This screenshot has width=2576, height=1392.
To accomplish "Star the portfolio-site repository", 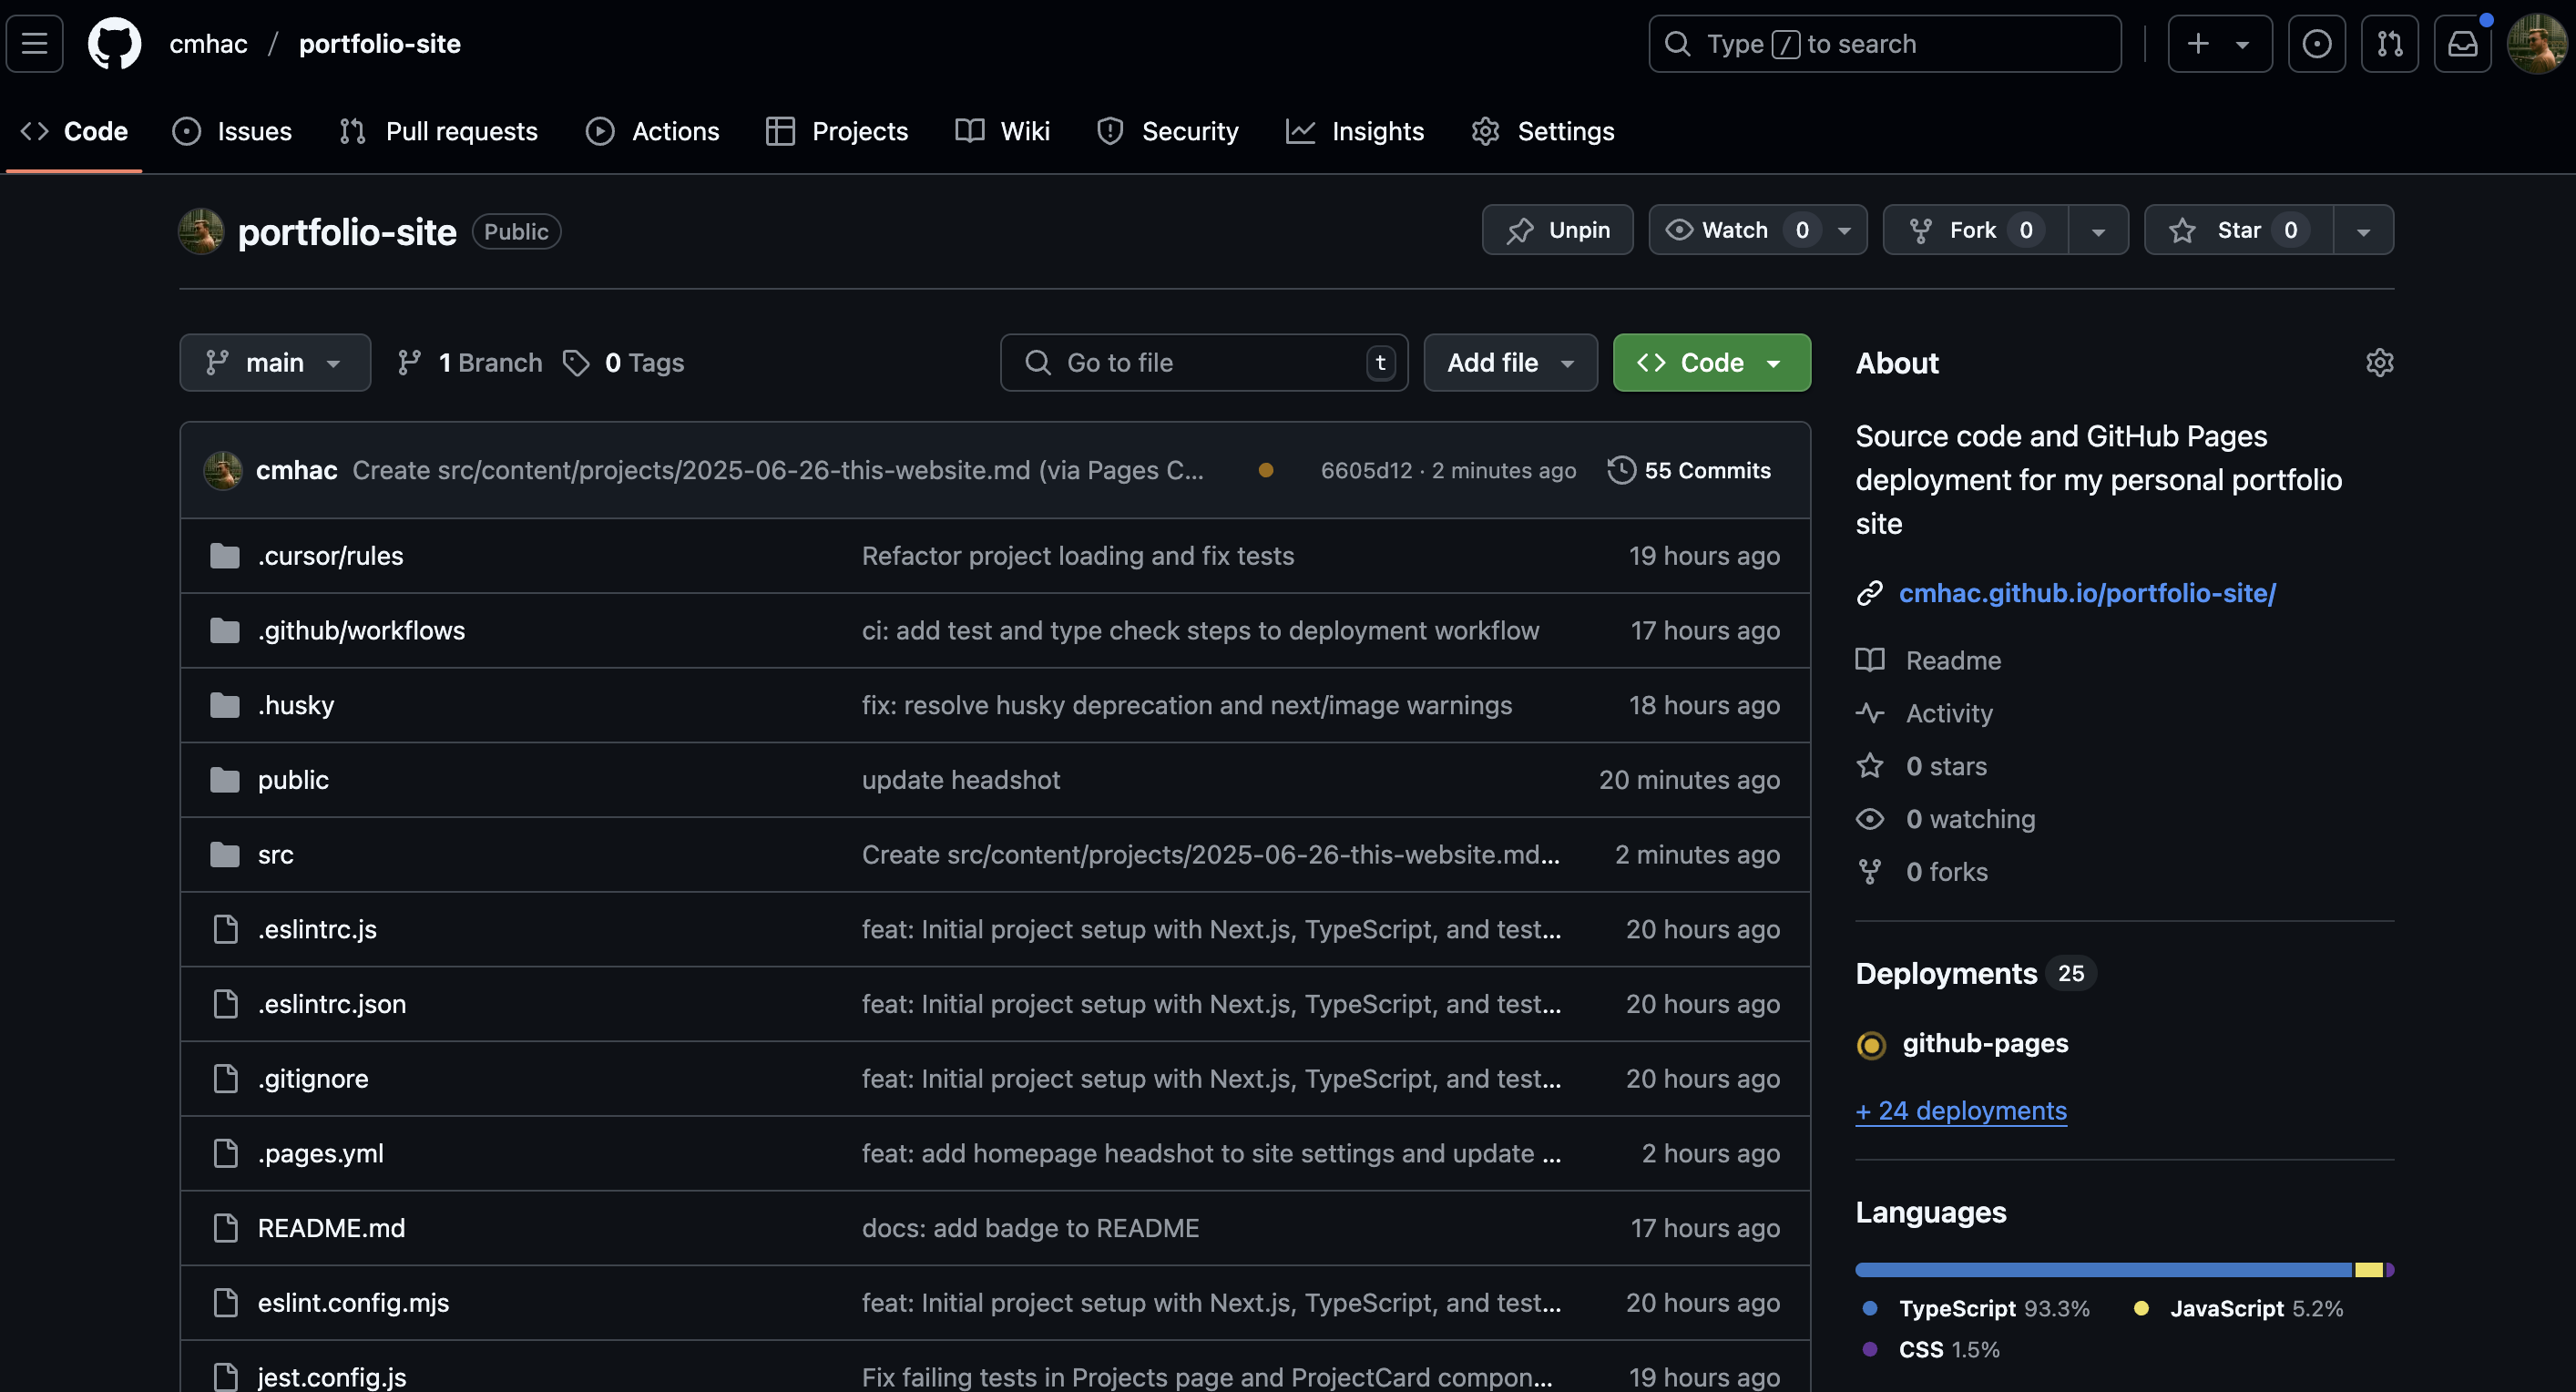I will pyautogui.click(x=2238, y=230).
